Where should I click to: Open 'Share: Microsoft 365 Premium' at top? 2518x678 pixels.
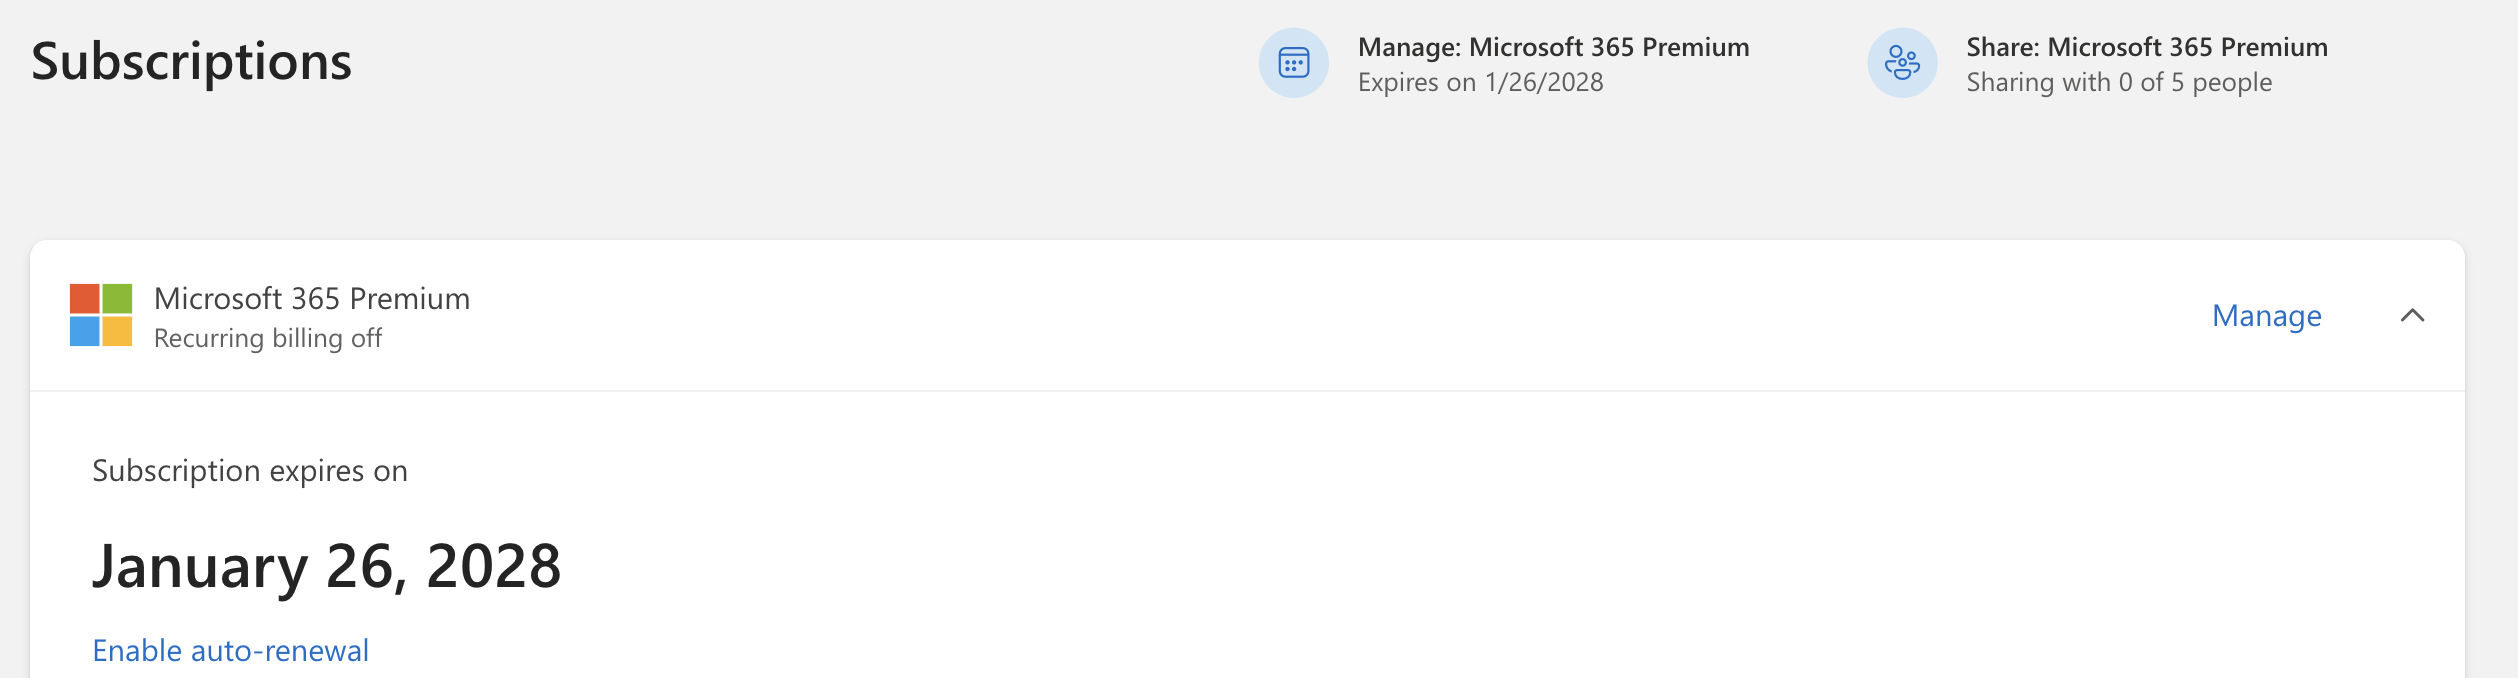2146,47
